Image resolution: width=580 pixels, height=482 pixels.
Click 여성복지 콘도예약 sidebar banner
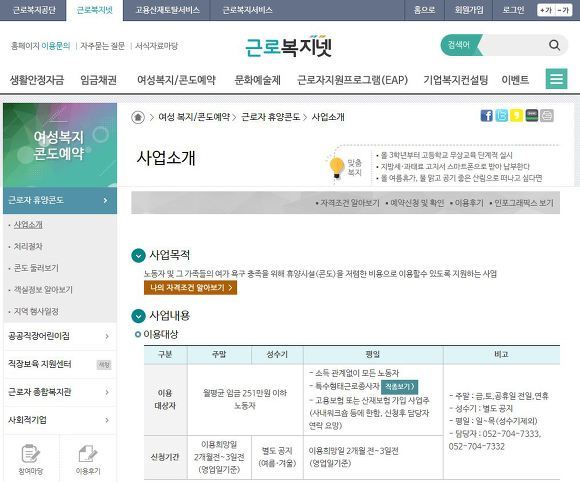pyautogui.click(x=60, y=145)
